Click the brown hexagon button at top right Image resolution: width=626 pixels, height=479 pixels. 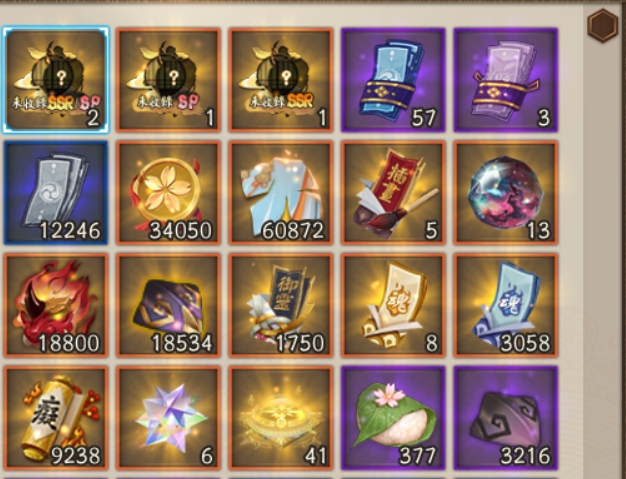pos(603,25)
